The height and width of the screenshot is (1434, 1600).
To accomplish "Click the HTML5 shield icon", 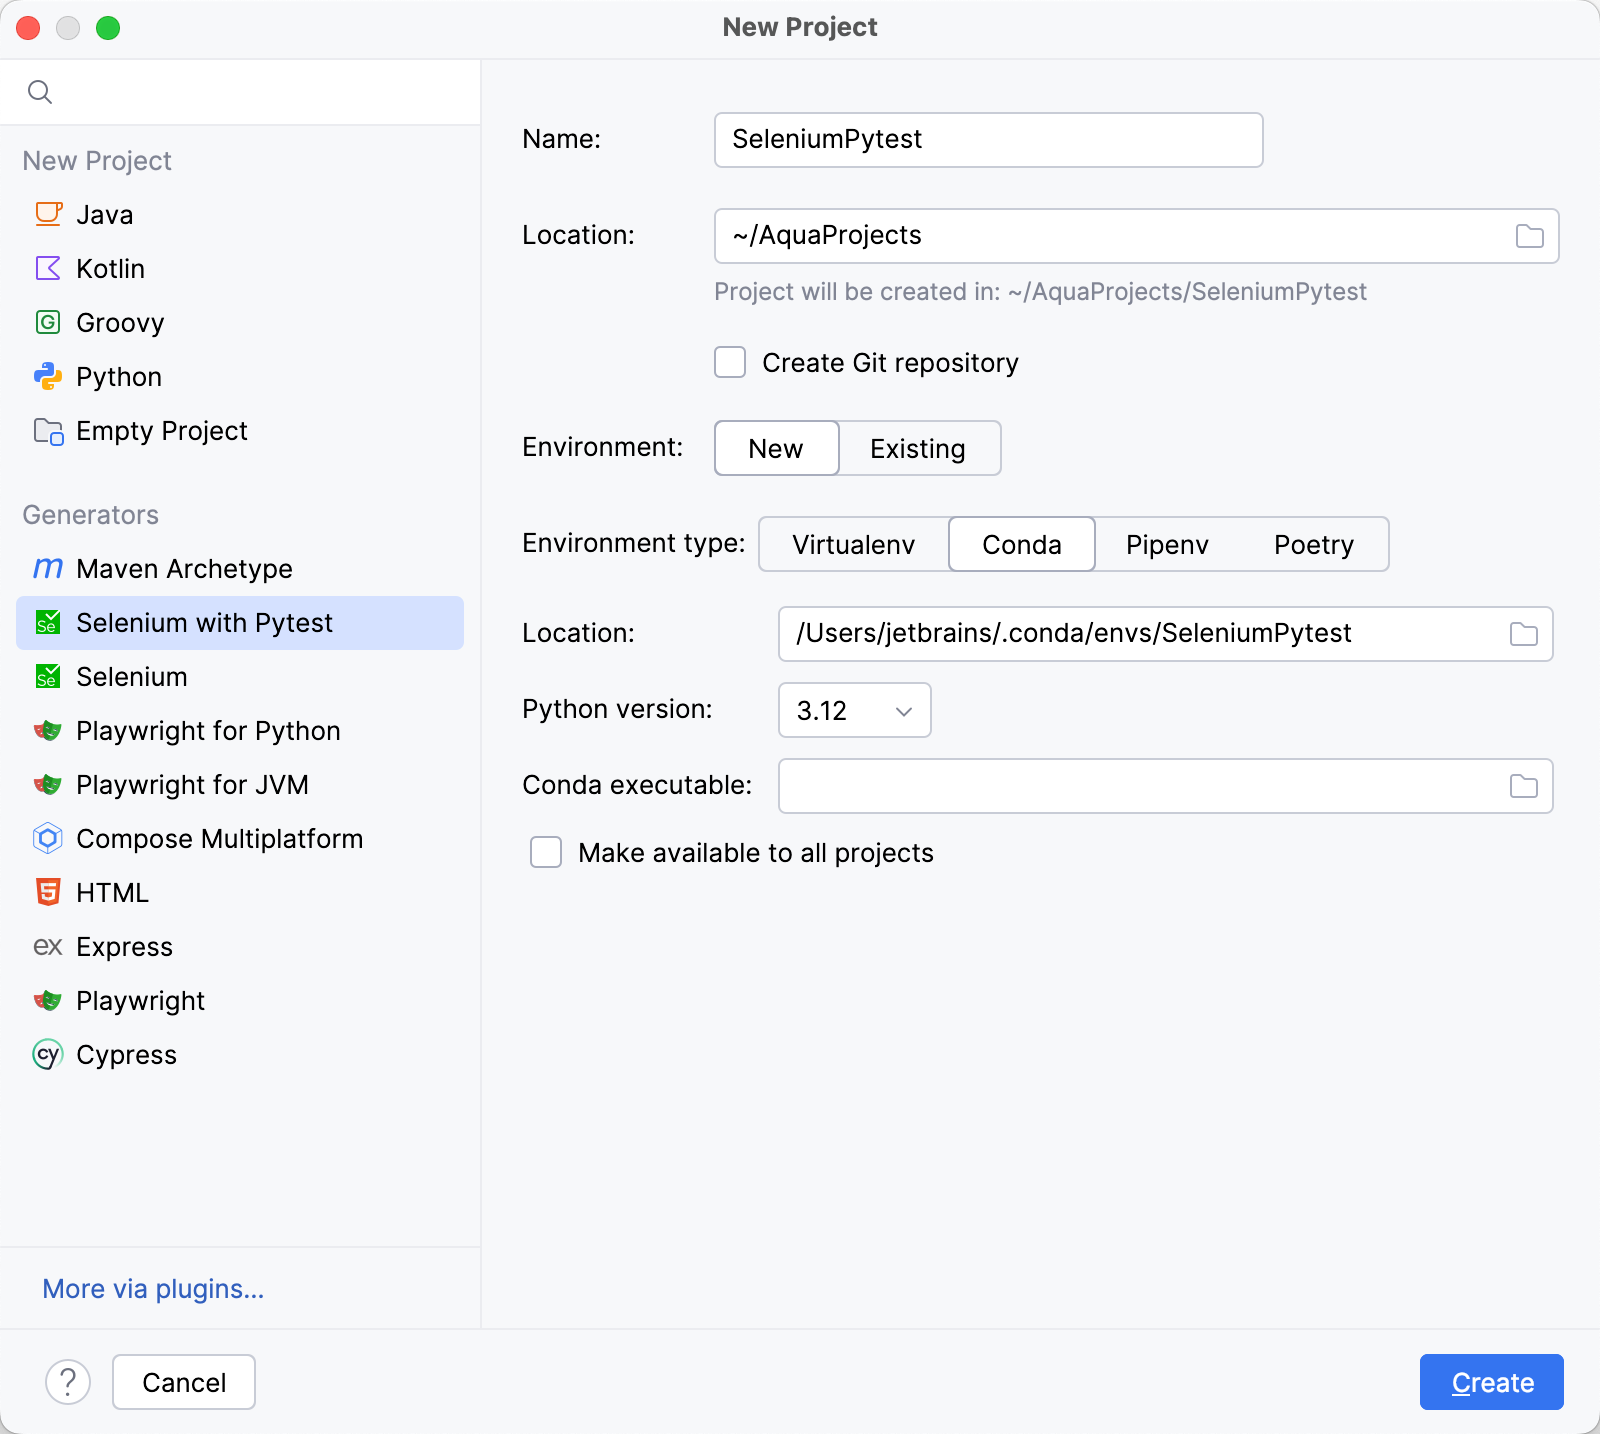I will click(x=48, y=892).
